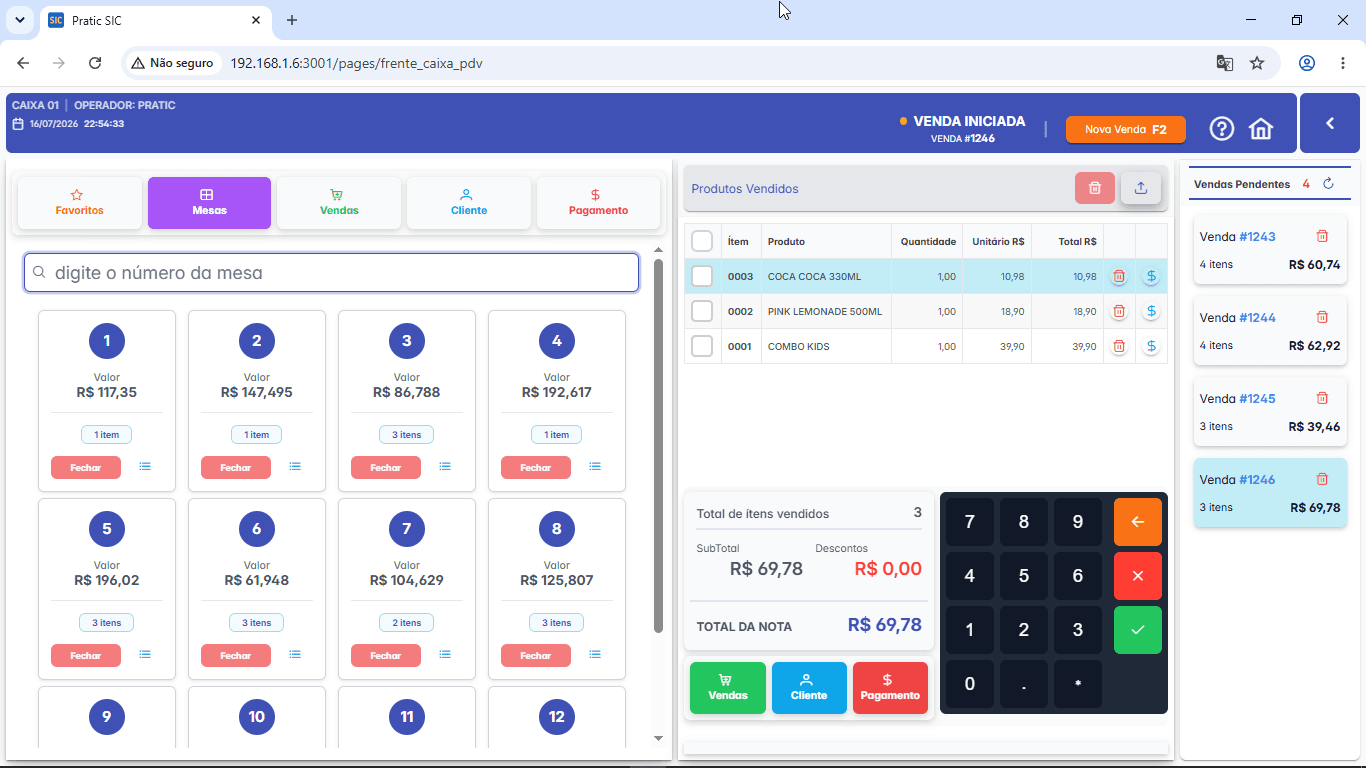
Task: Click the Não seguro site info chip
Action: tap(173, 63)
